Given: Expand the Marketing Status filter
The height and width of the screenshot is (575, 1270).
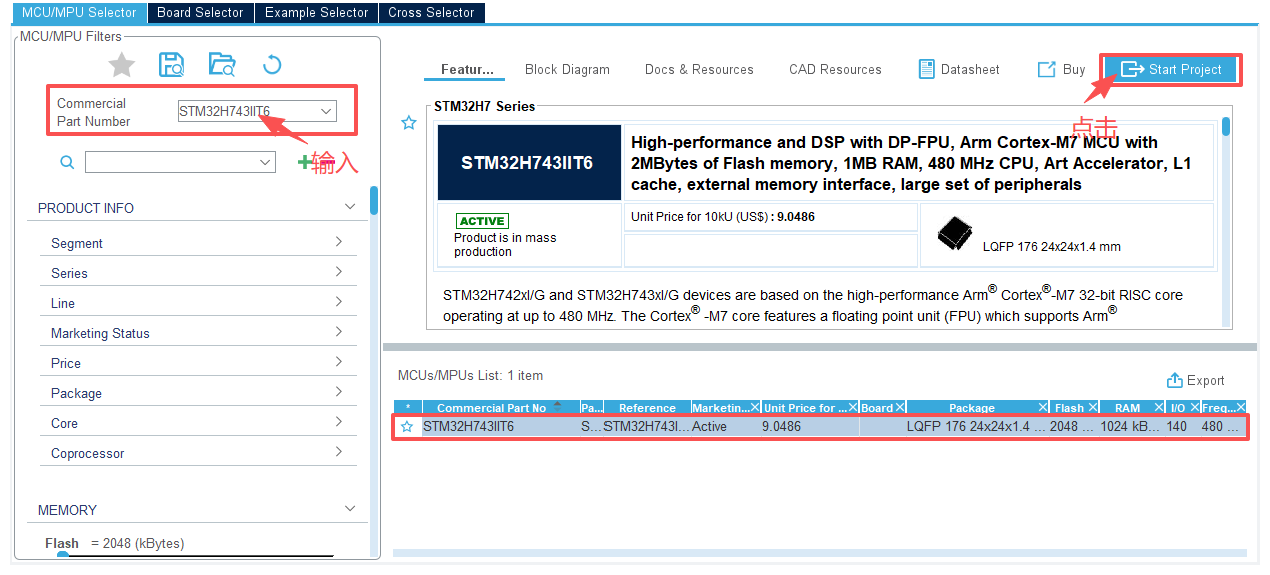Looking at the screenshot, I should [x=339, y=332].
